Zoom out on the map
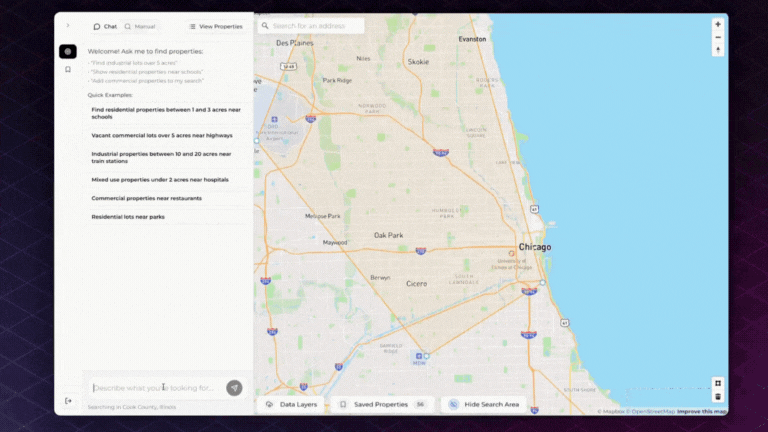The height and width of the screenshot is (432, 768). pos(718,37)
